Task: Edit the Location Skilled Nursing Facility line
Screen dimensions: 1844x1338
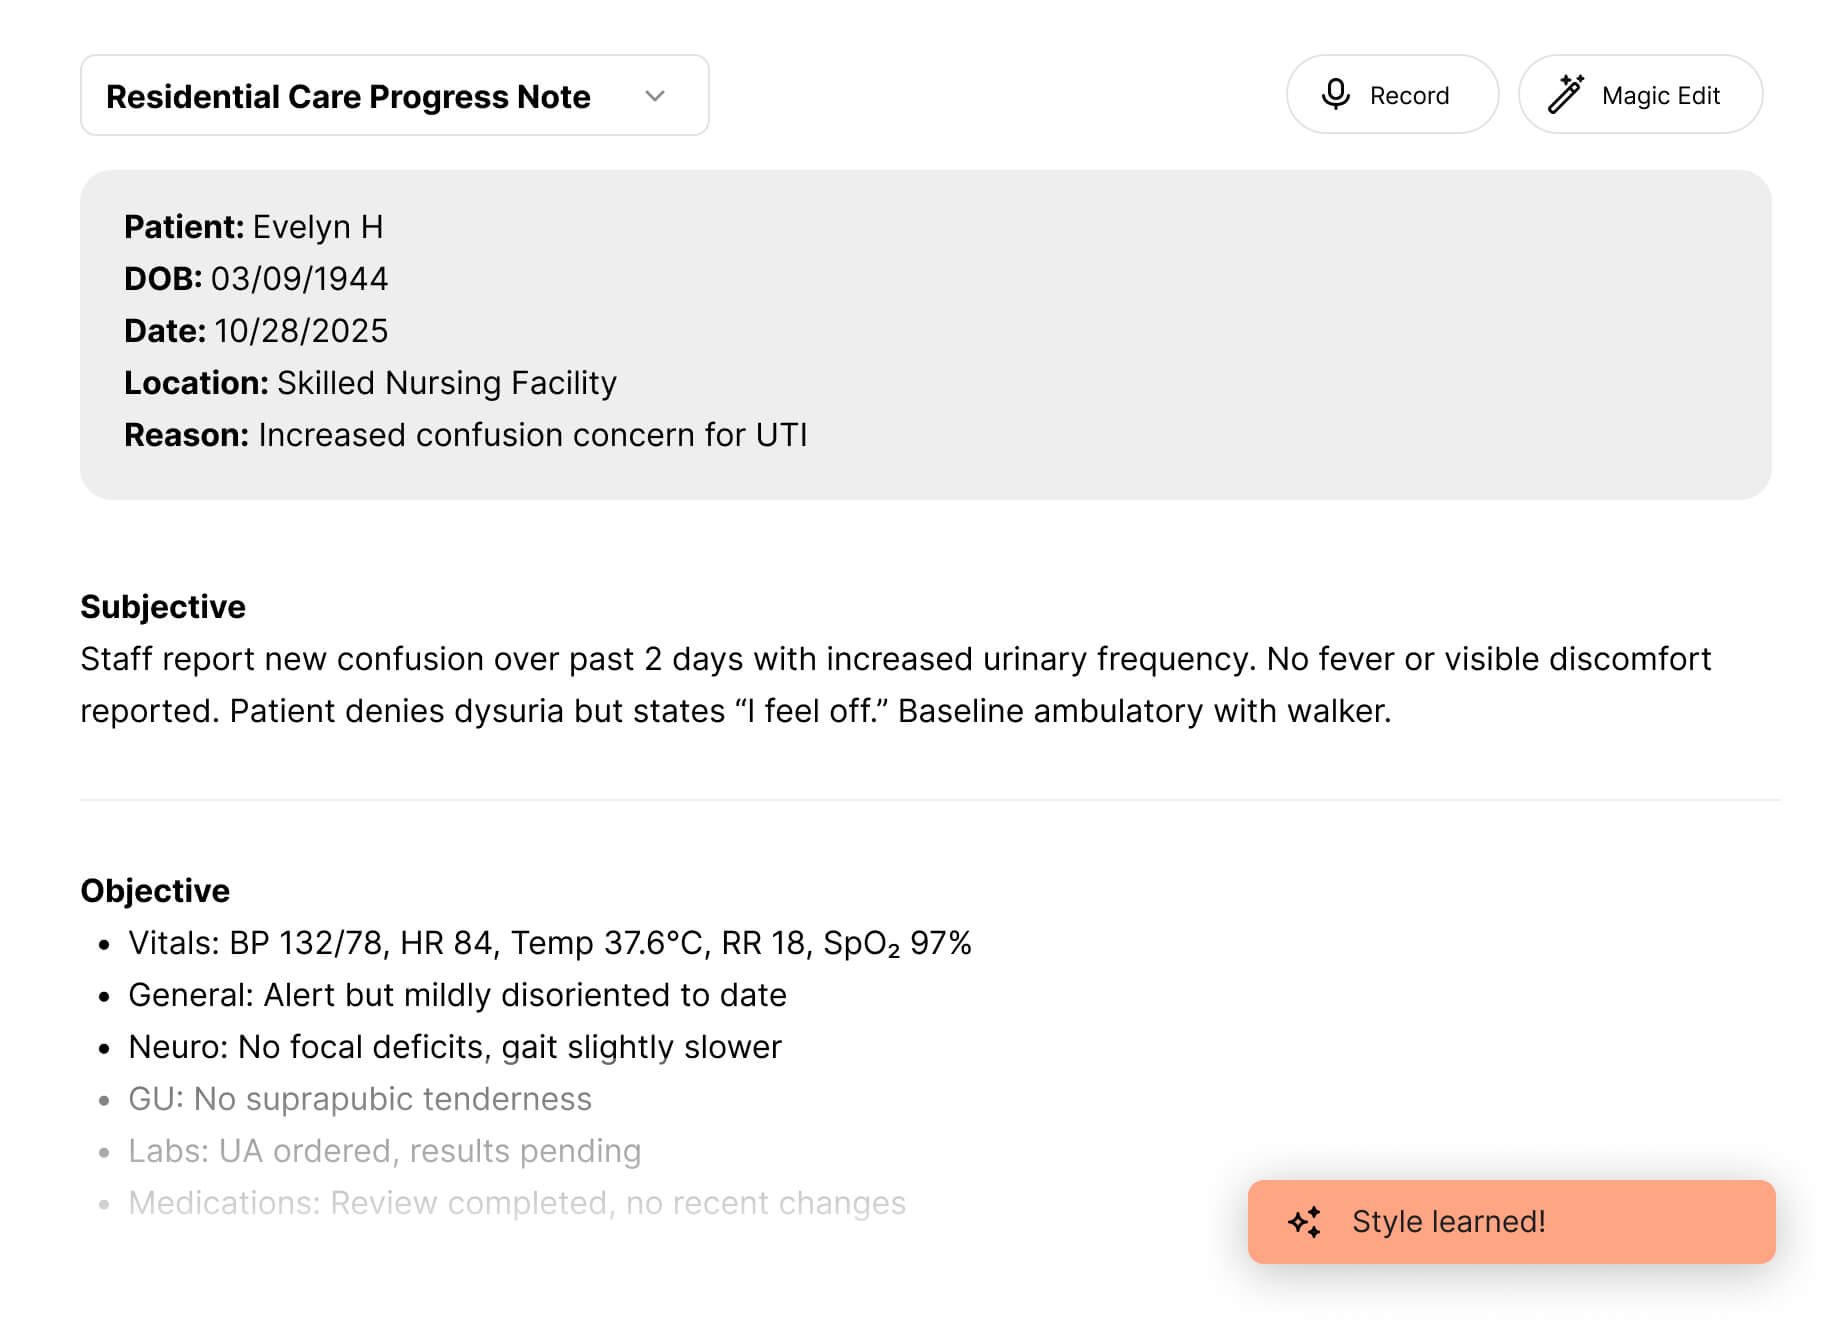Action: point(446,383)
